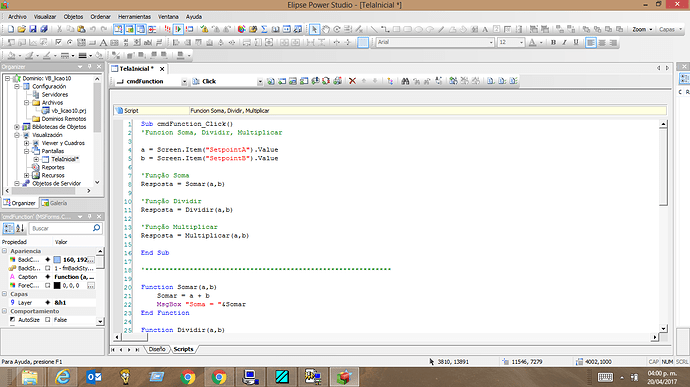Collapse the Configuración tree node
Image resolution: width=690 pixels, height=387 pixels.
point(17,86)
